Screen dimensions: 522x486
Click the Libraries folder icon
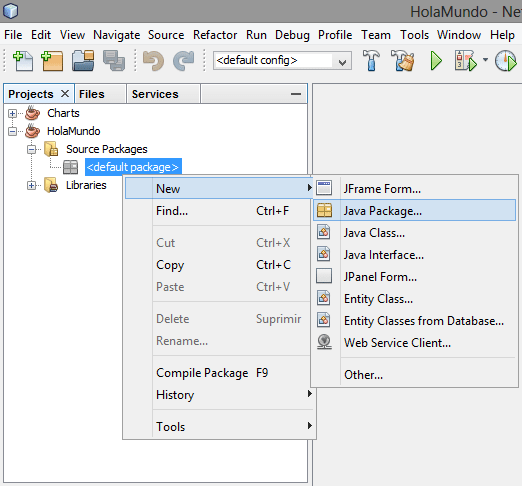(x=51, y=185)
